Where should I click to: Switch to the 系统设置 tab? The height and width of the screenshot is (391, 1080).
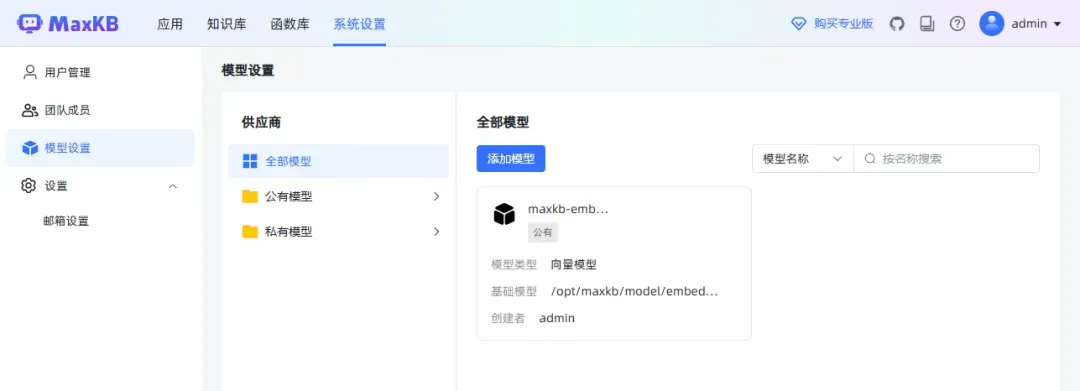tap(360, 24)
